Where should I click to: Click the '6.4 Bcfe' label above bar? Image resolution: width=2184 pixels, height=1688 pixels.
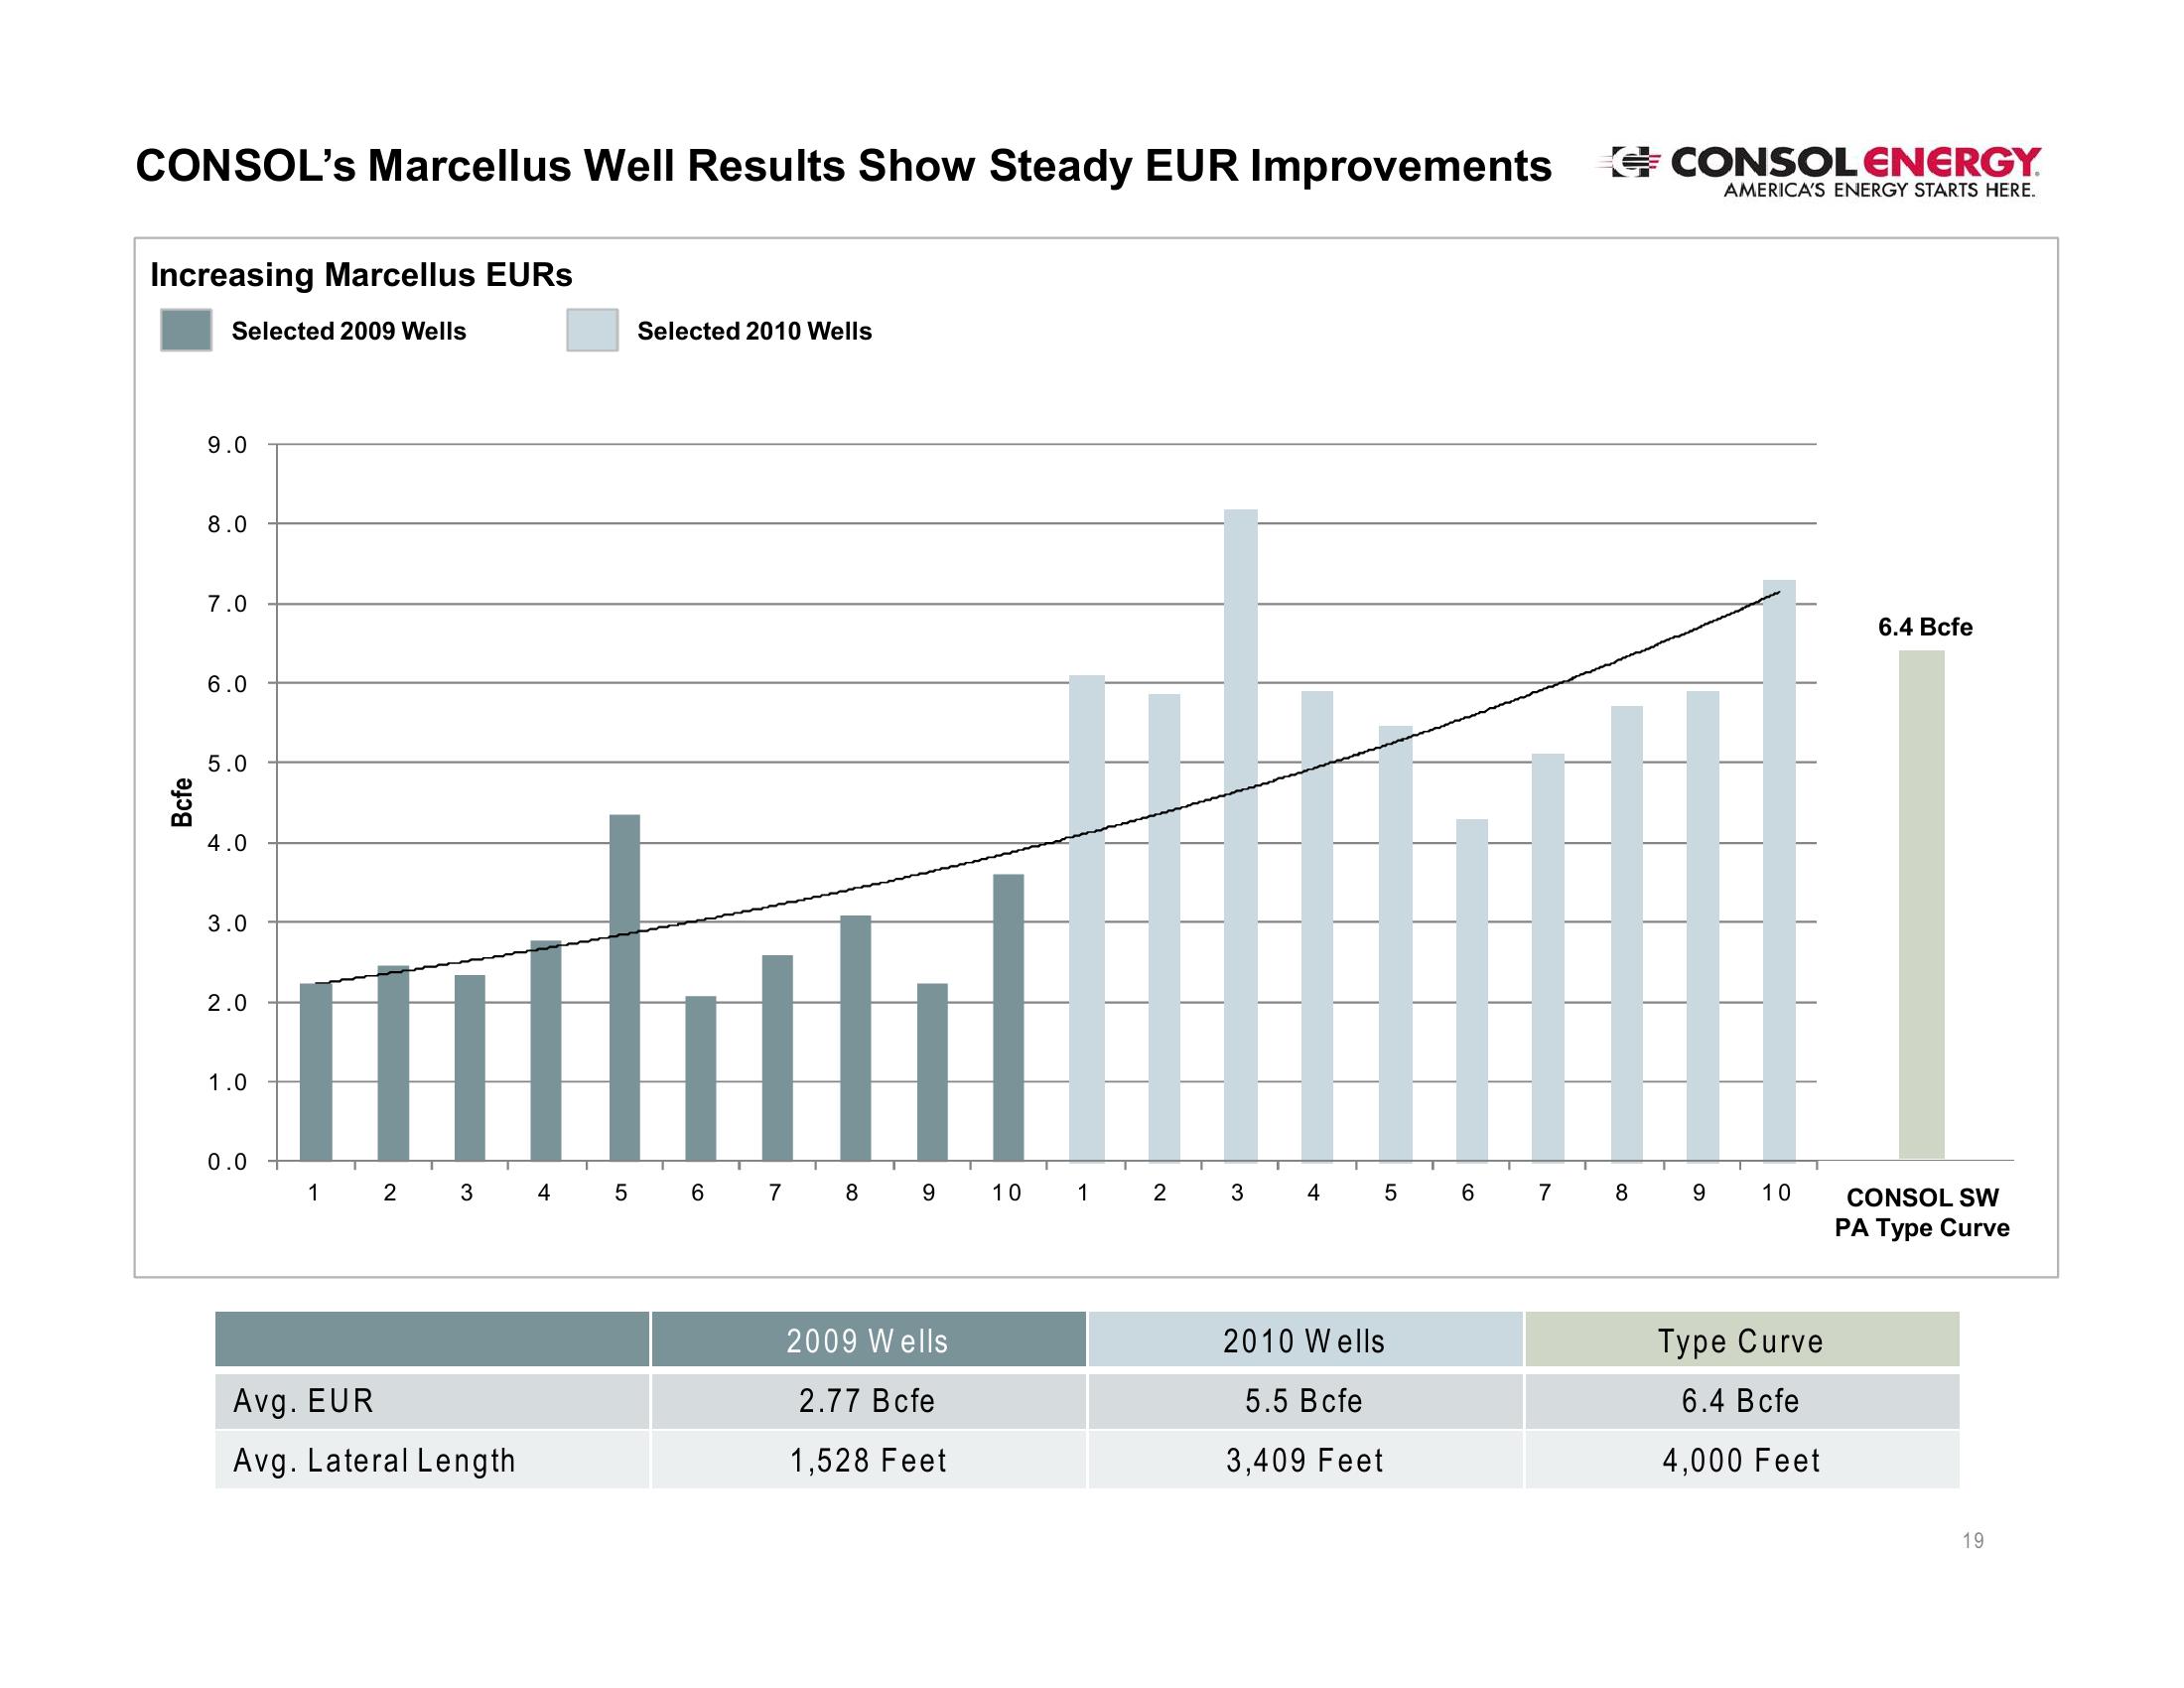pos(1925,627)
